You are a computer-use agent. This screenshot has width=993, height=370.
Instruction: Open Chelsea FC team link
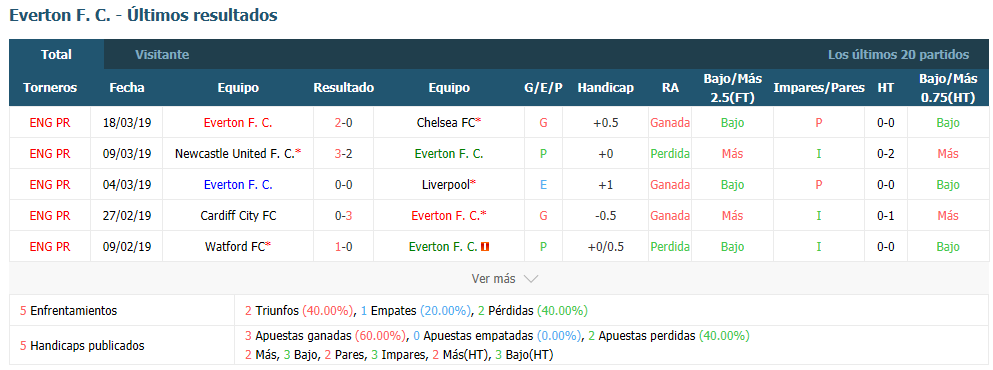point(448,123)
